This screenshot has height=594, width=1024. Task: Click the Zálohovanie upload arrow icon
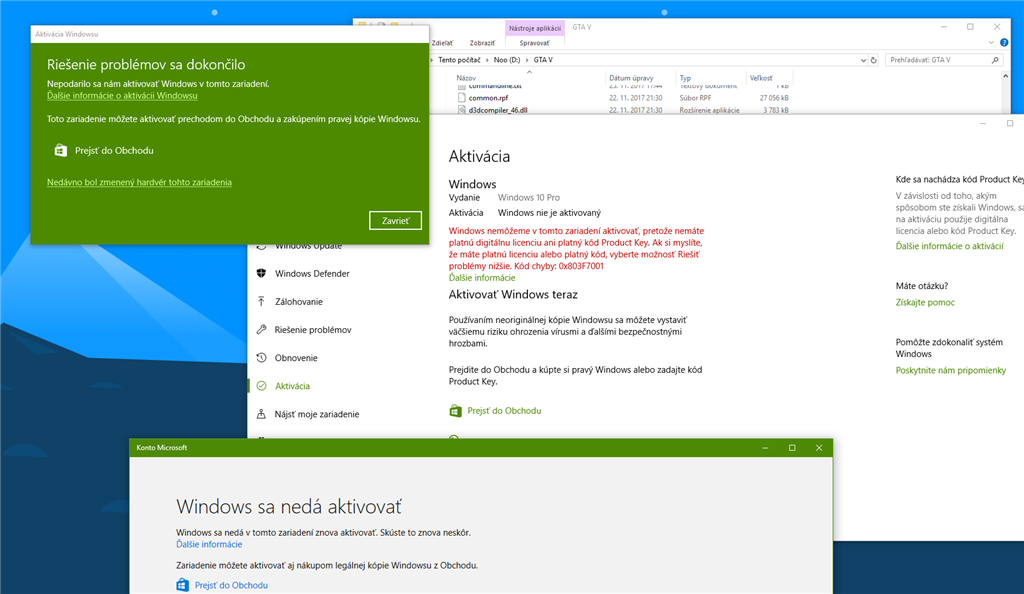pos(261,301)
